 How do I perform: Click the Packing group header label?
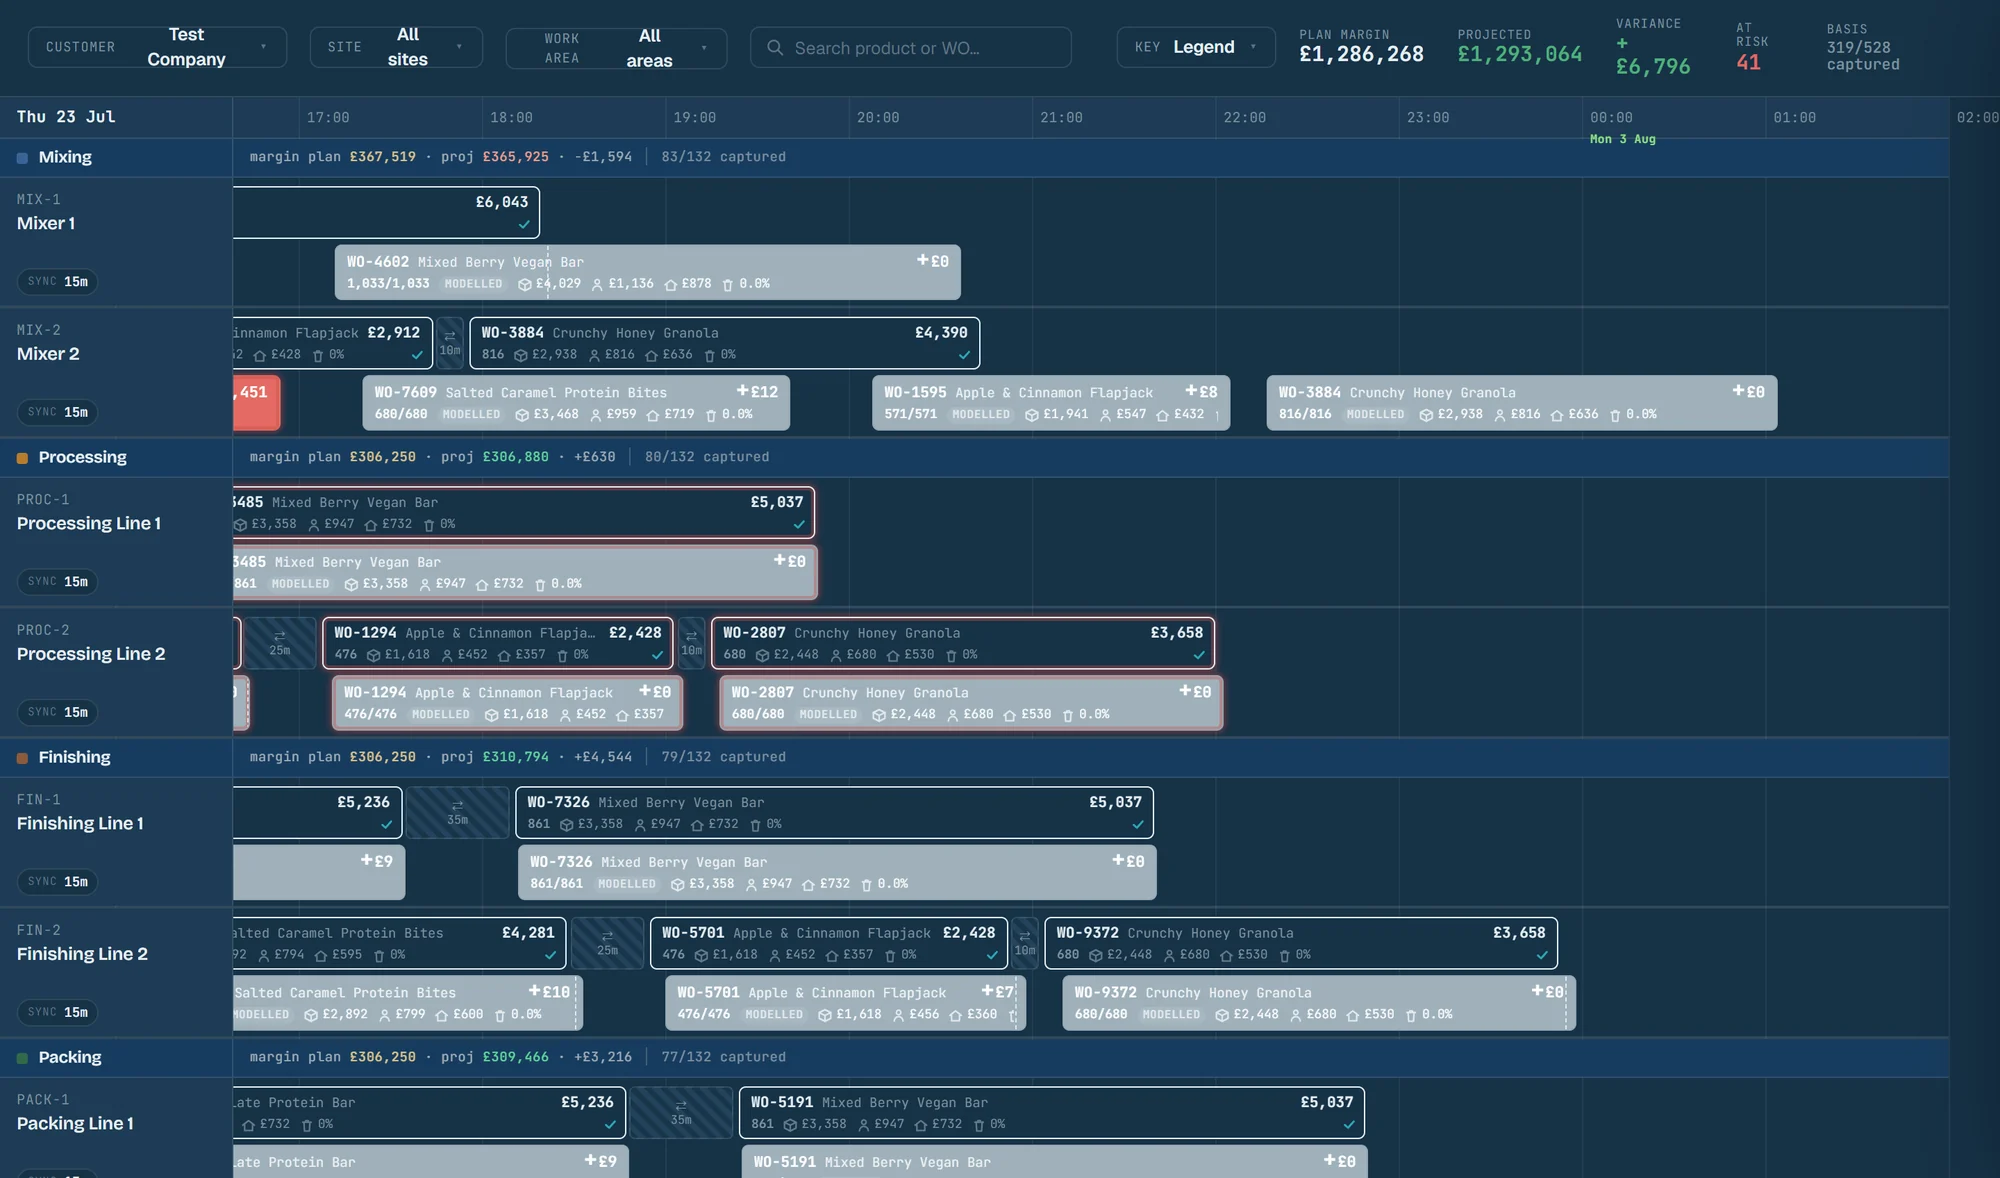coord(70,1057)
